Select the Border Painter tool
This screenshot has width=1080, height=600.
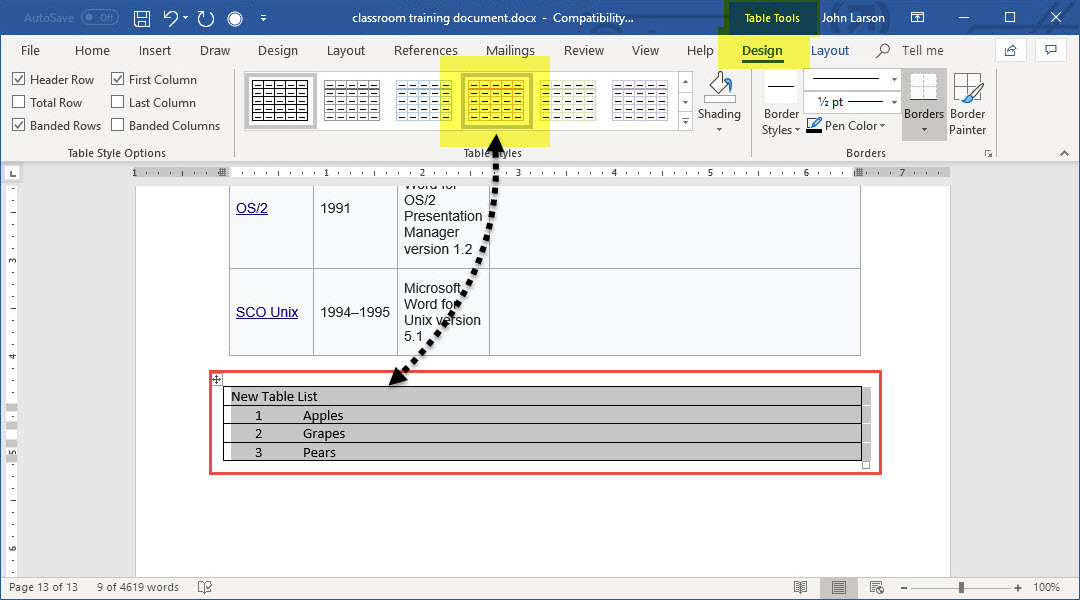pyautogui.click(x=967, y=104)
